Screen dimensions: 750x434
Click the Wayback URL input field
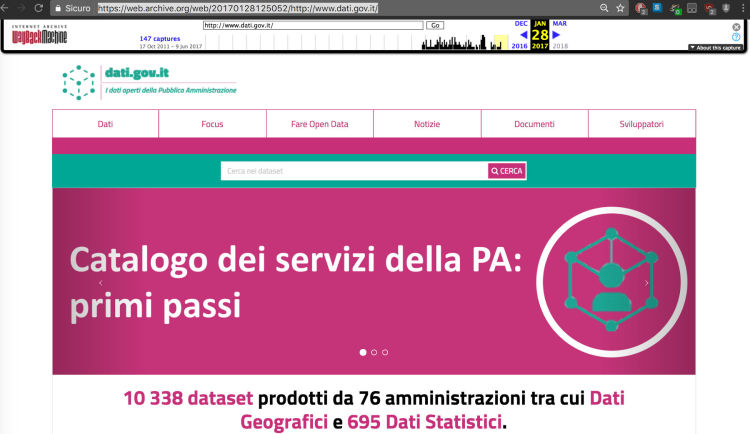pos(313,25)
